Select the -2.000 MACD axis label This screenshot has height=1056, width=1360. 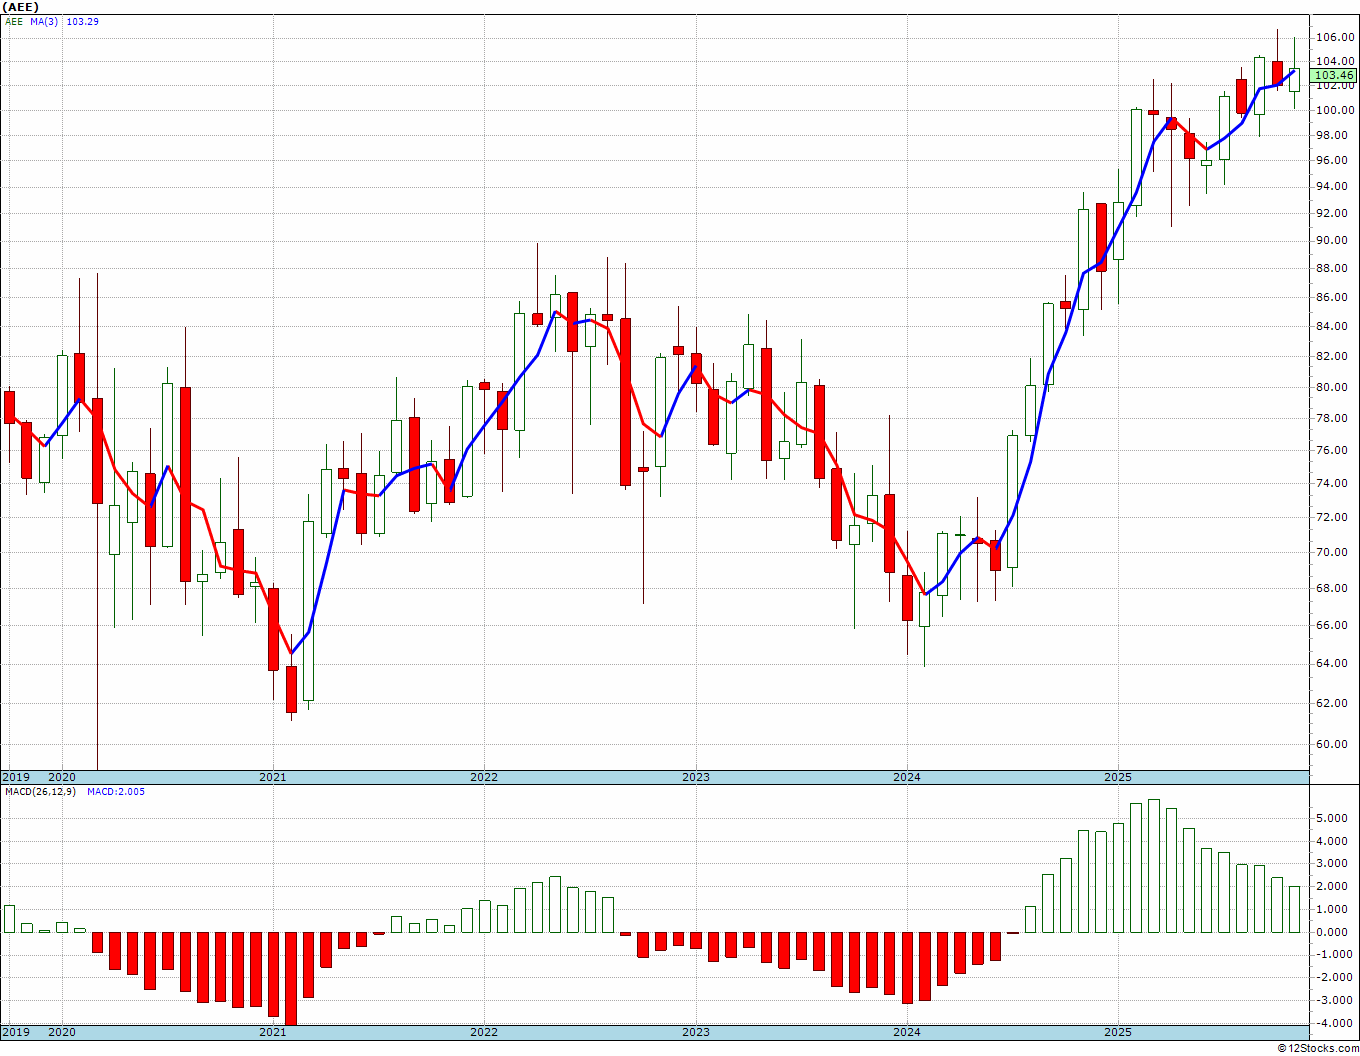pyautogui.click(x=1333, y=978)
